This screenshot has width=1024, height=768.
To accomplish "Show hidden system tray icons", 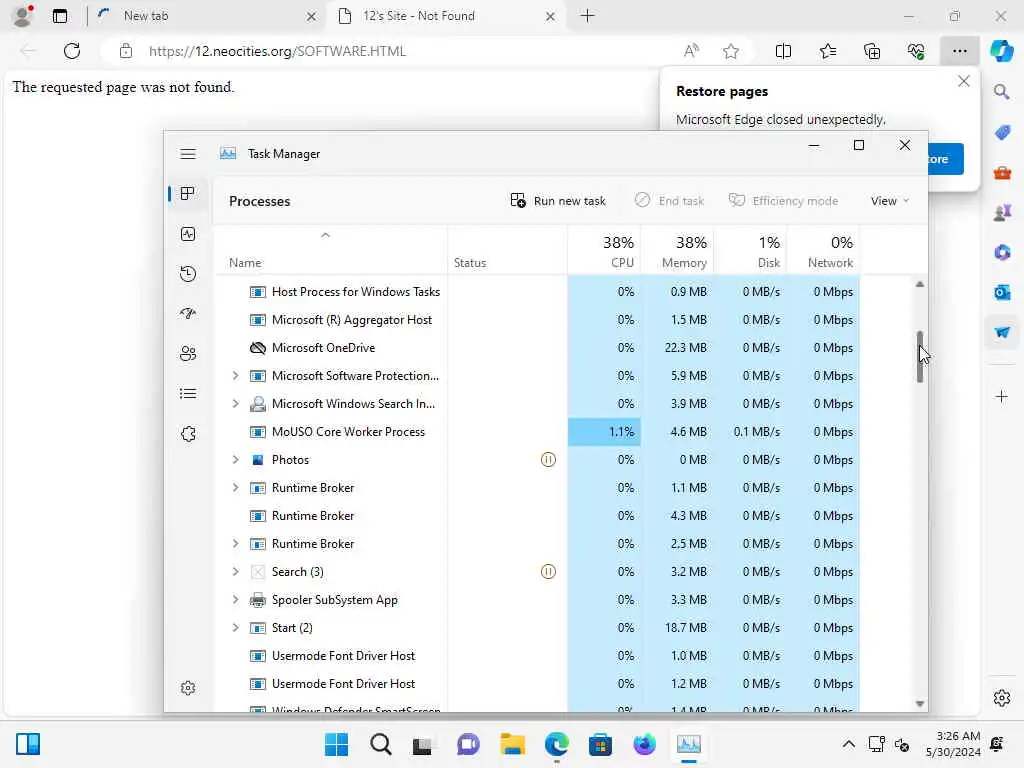I will [848, 744].
